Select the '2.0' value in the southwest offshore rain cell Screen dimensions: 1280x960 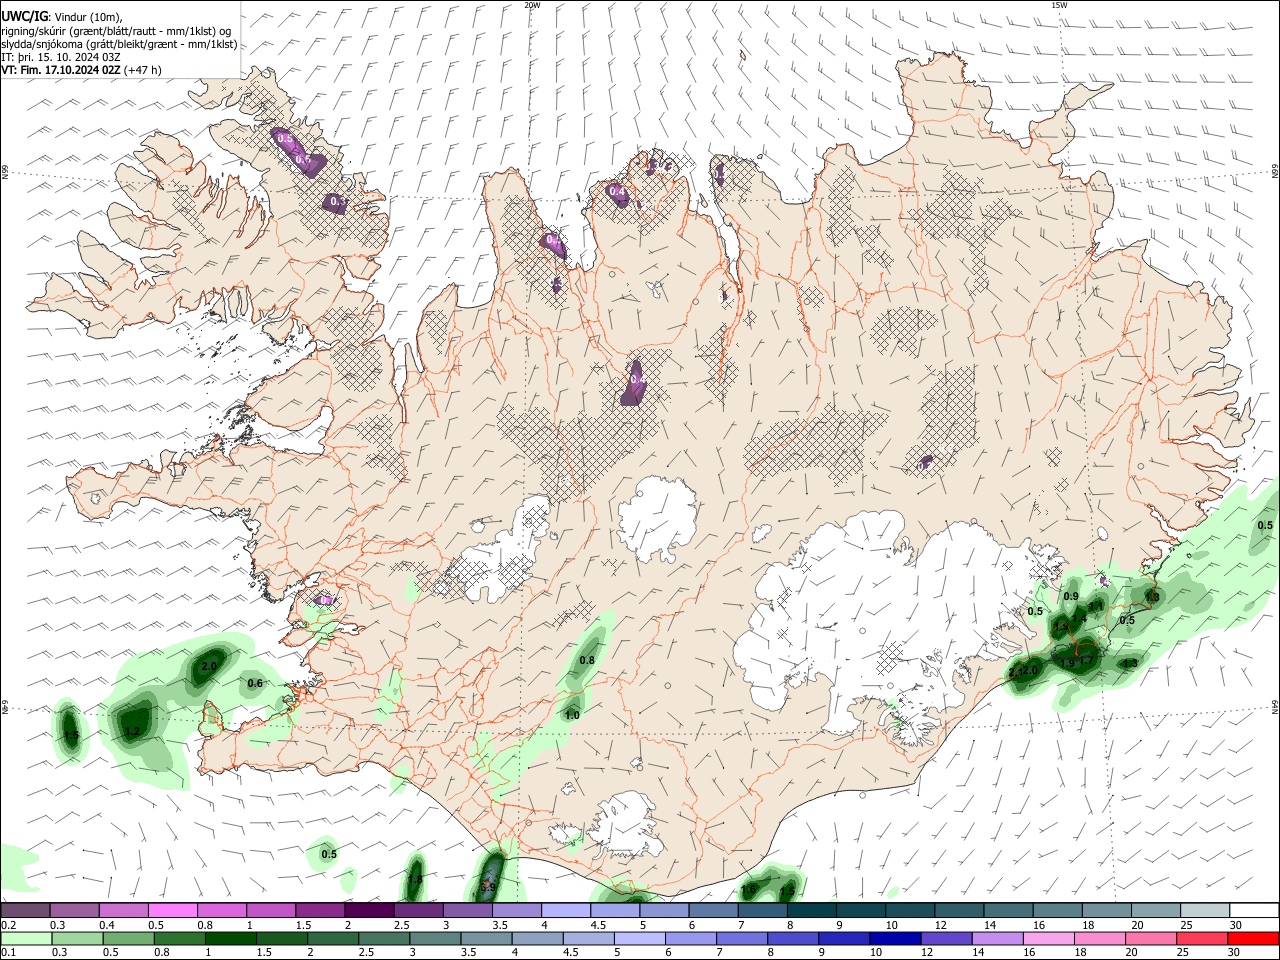click(209, 666)
